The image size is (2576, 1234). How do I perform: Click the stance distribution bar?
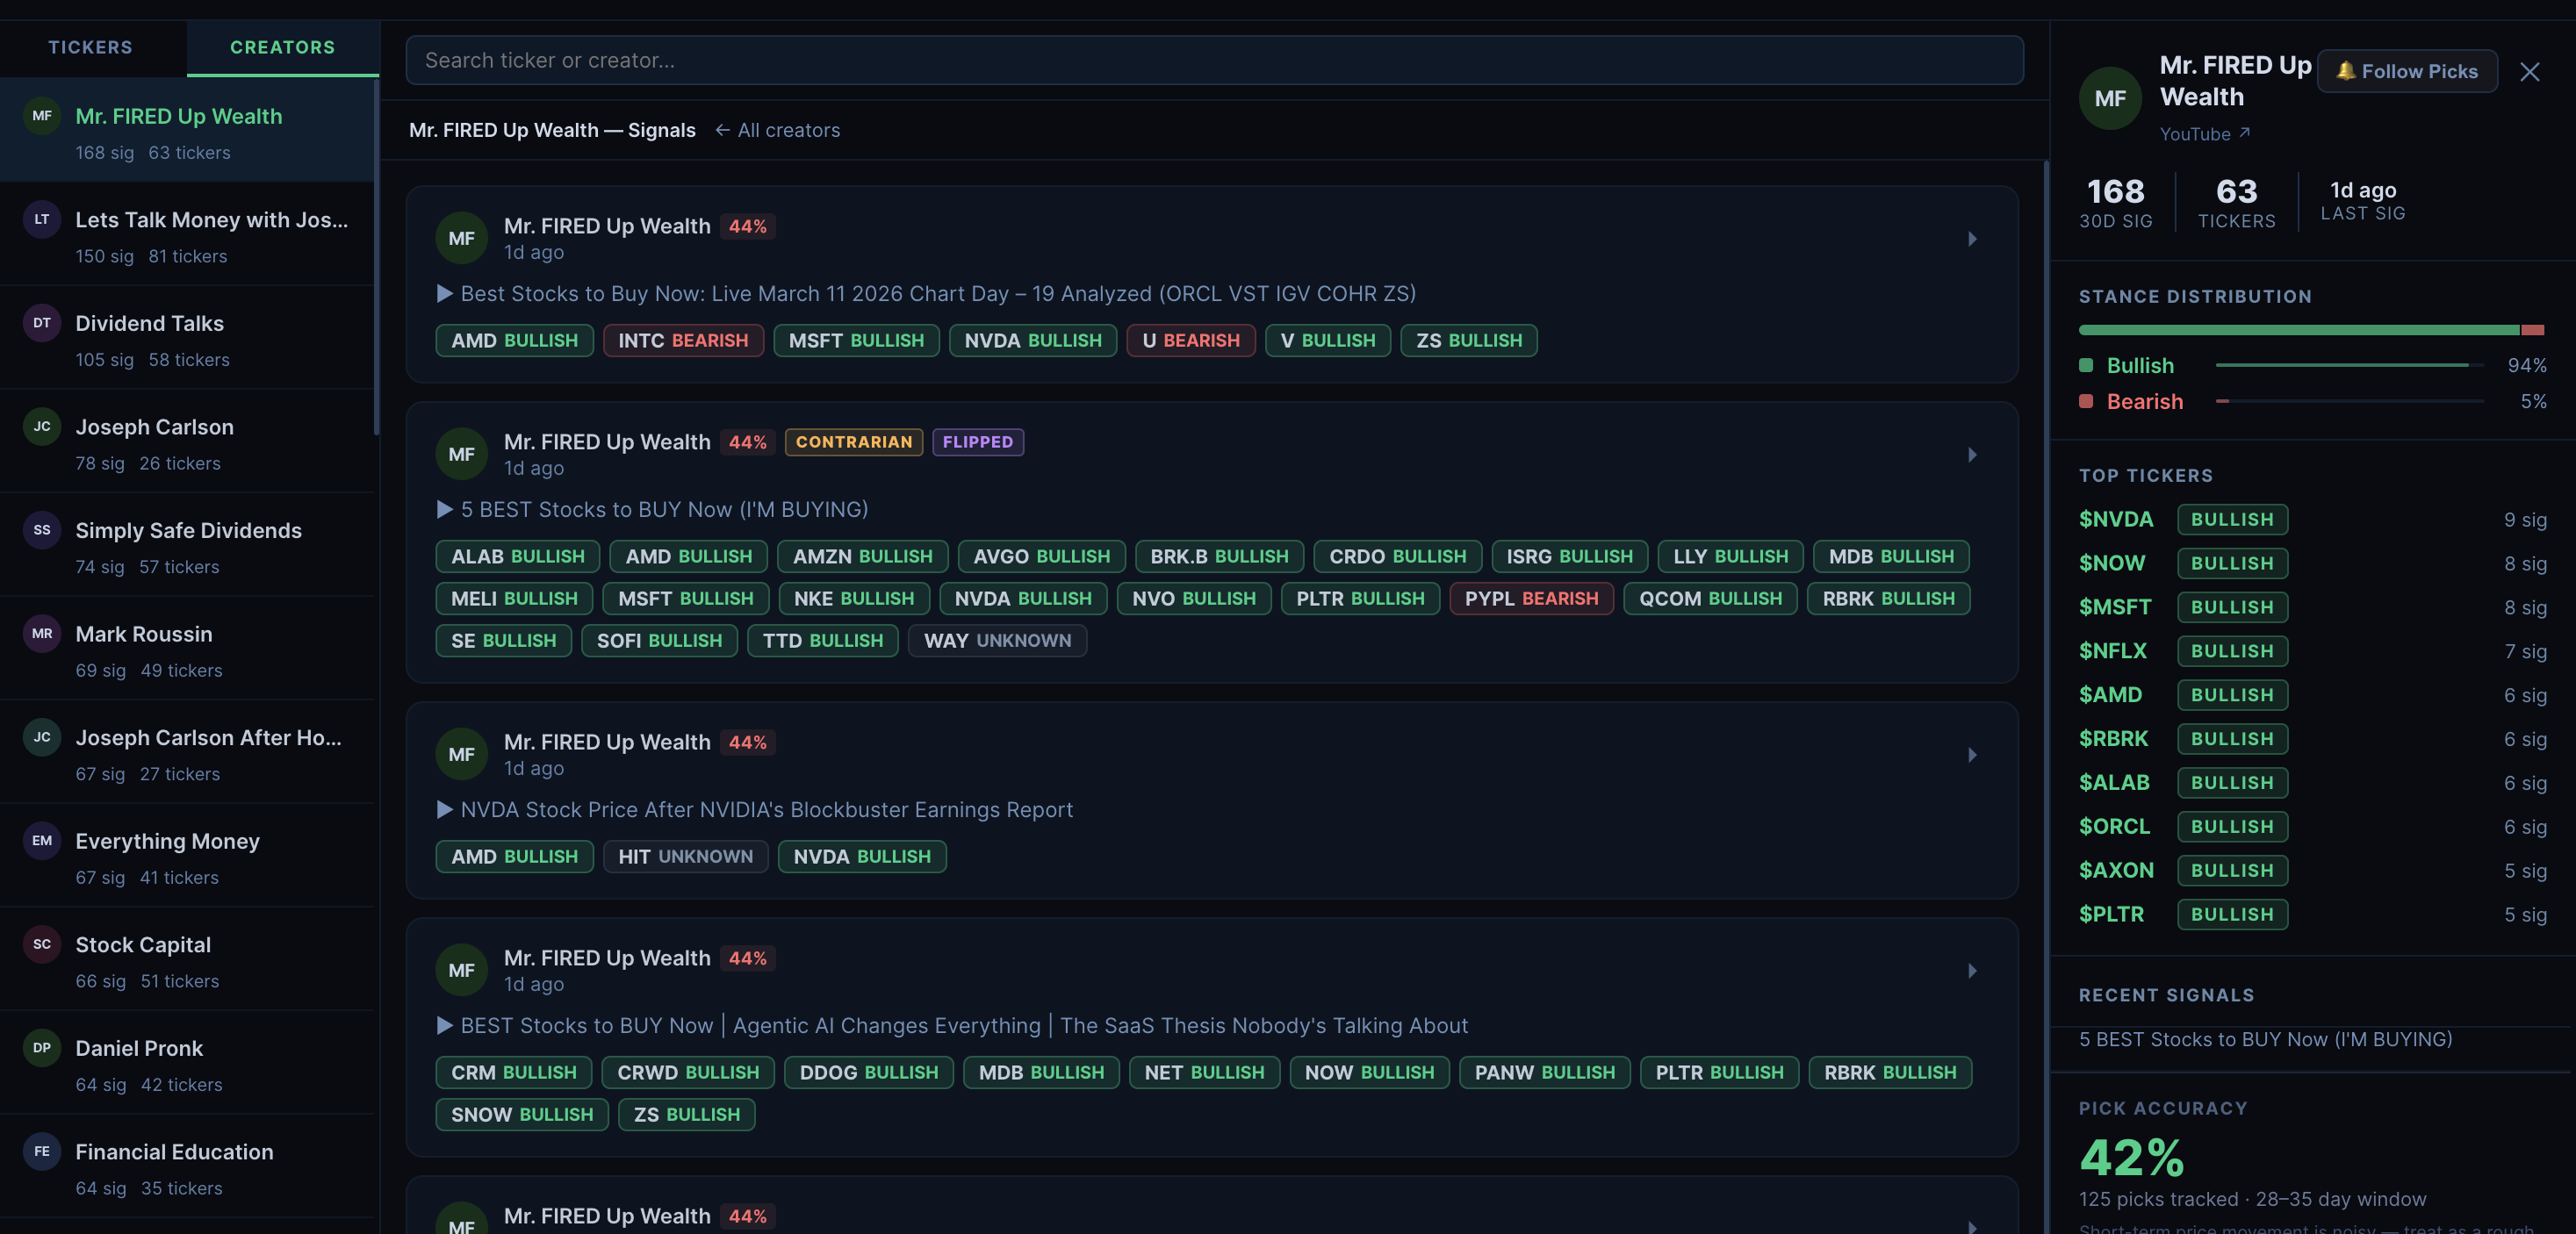tap(2311, 330)
